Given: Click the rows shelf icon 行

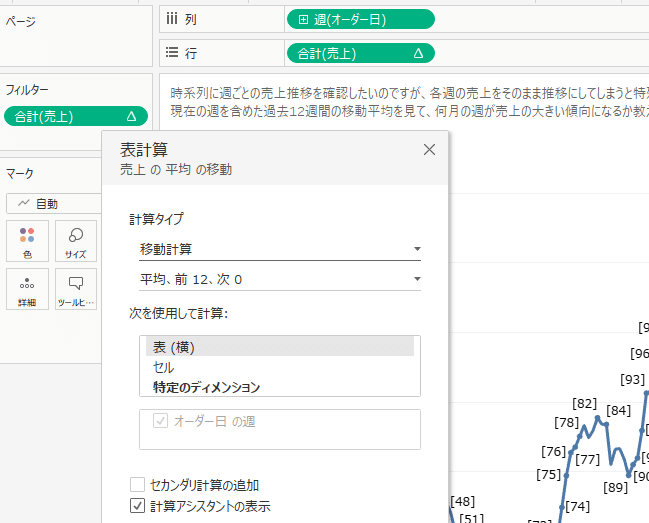Looking at the screenshot, I should (172, 53).
